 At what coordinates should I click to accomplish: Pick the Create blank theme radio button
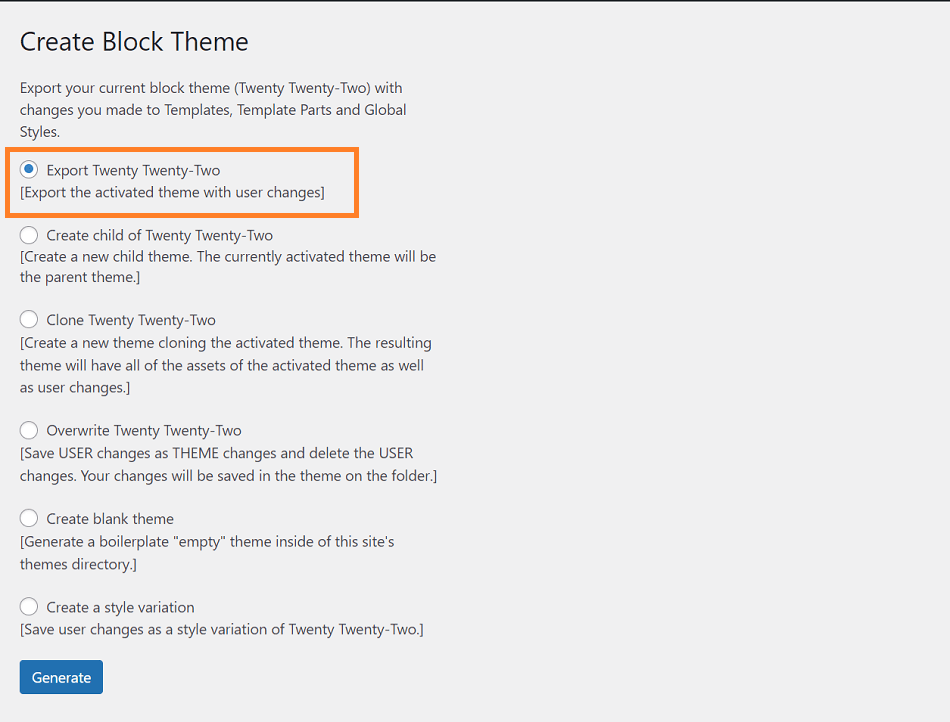click(x=28, y=518)
